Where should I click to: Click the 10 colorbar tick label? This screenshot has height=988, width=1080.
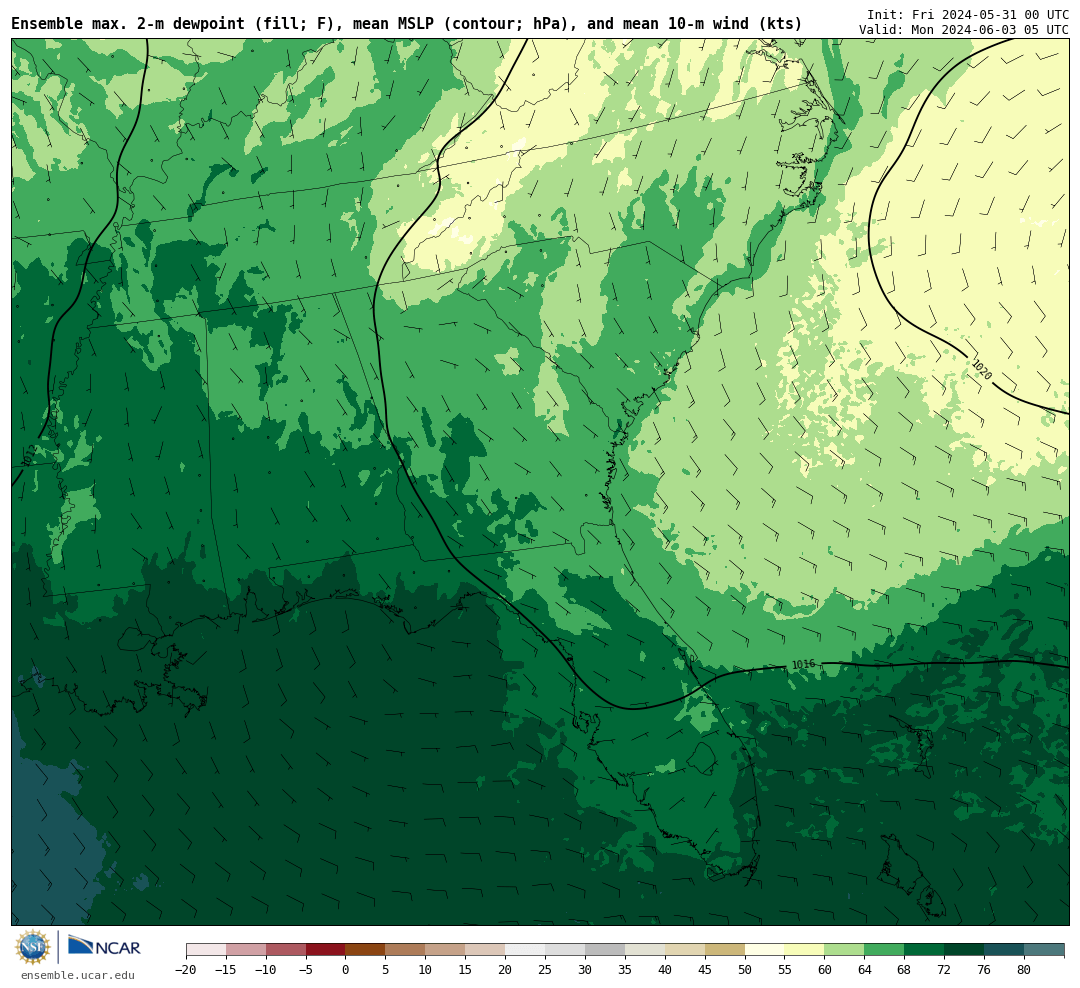point(426,970)
